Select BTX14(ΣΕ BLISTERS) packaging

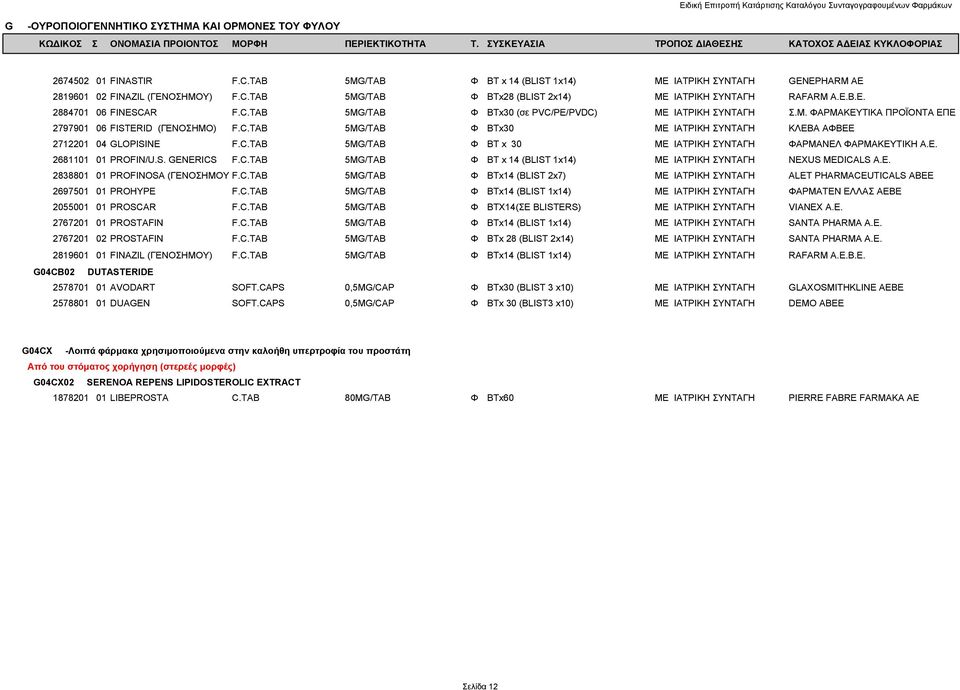tap(534, 208)
